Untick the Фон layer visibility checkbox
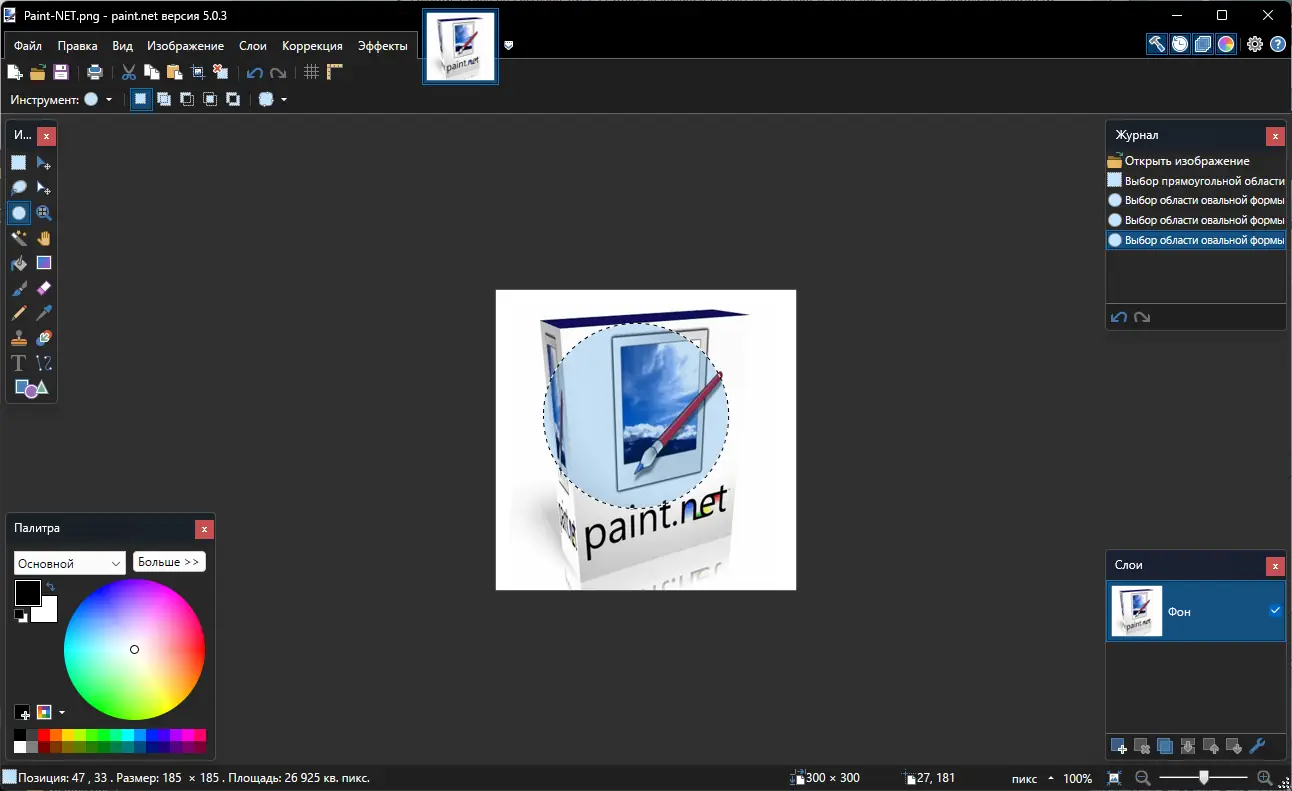 (x=1275, y=611)
